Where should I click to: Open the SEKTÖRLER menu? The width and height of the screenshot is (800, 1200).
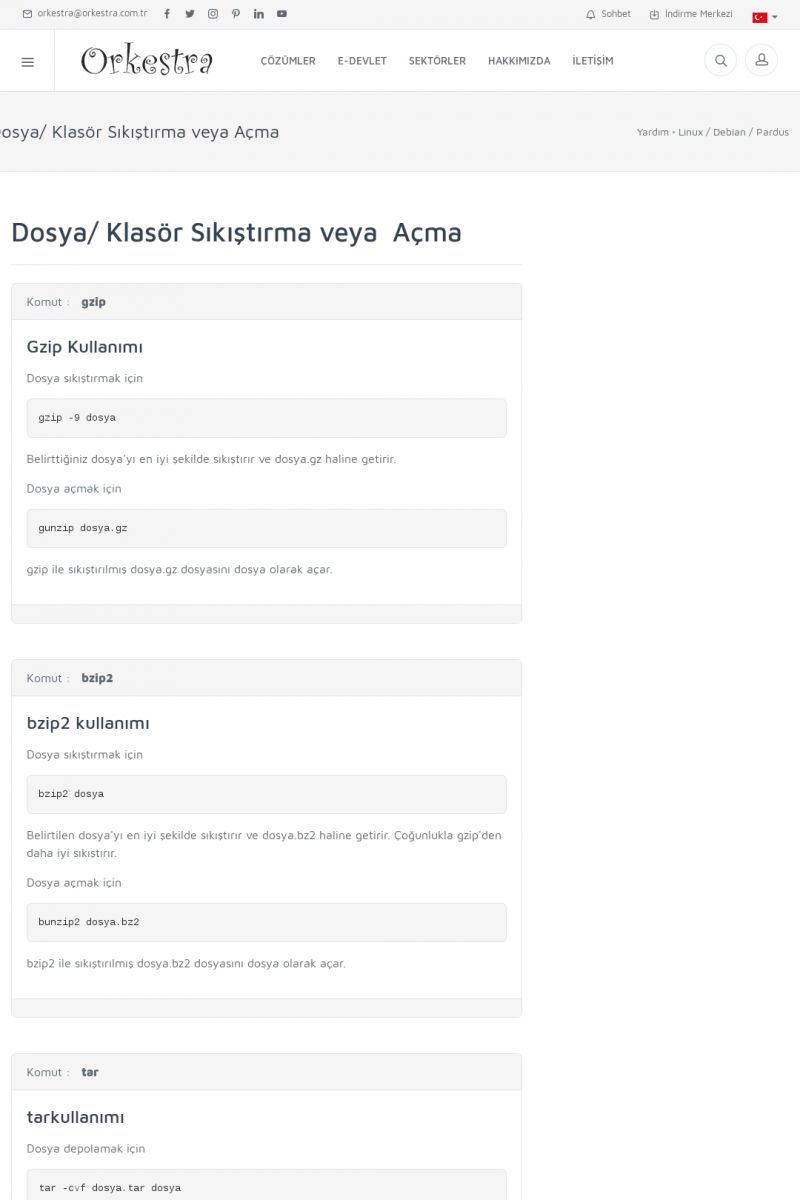click(x=437, y=61)
